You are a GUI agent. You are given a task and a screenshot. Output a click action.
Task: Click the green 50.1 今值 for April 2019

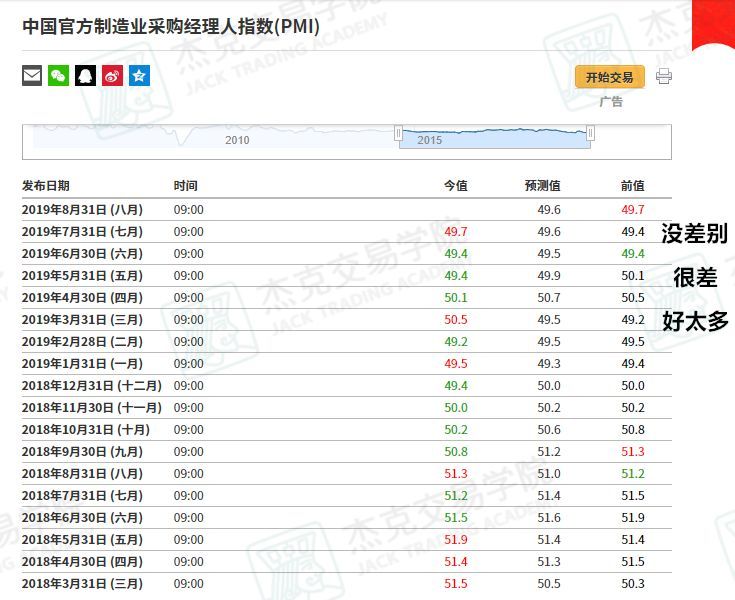(456, 298)
